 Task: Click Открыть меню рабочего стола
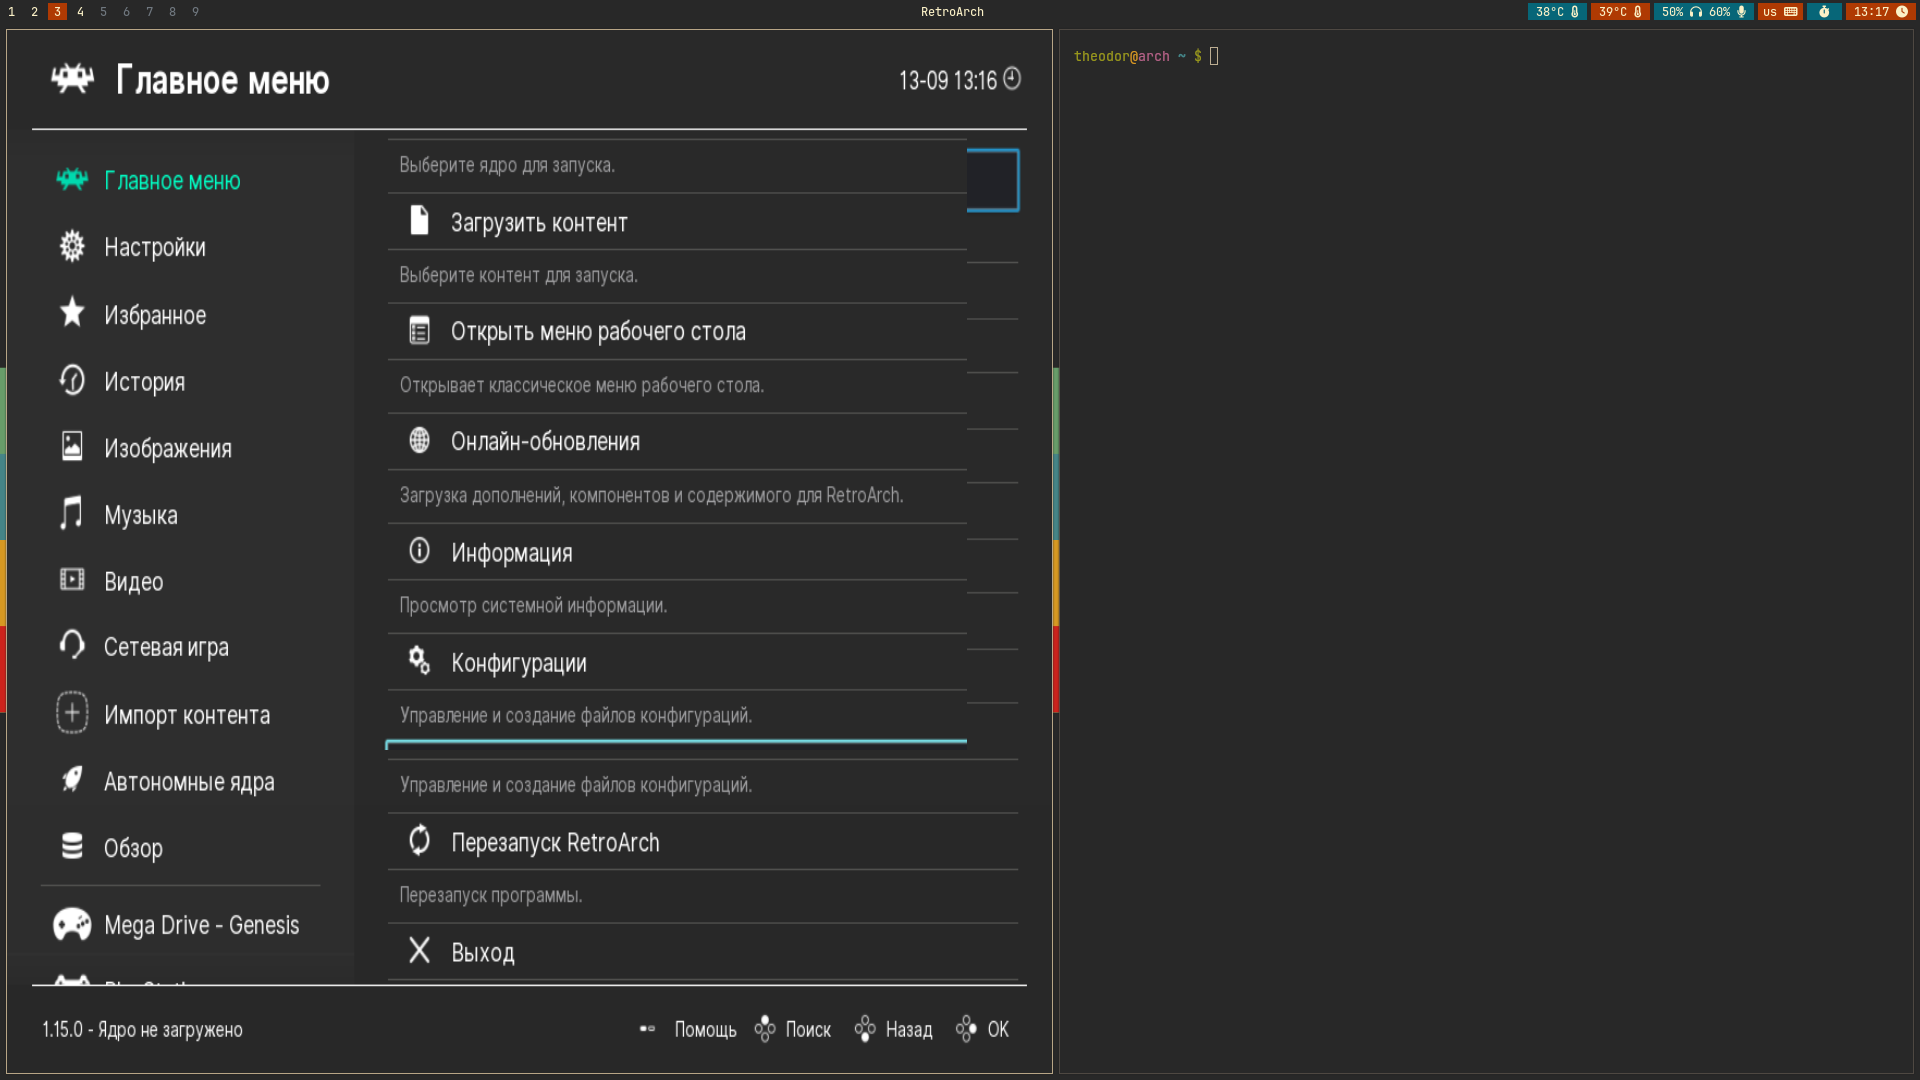(598, 331)
